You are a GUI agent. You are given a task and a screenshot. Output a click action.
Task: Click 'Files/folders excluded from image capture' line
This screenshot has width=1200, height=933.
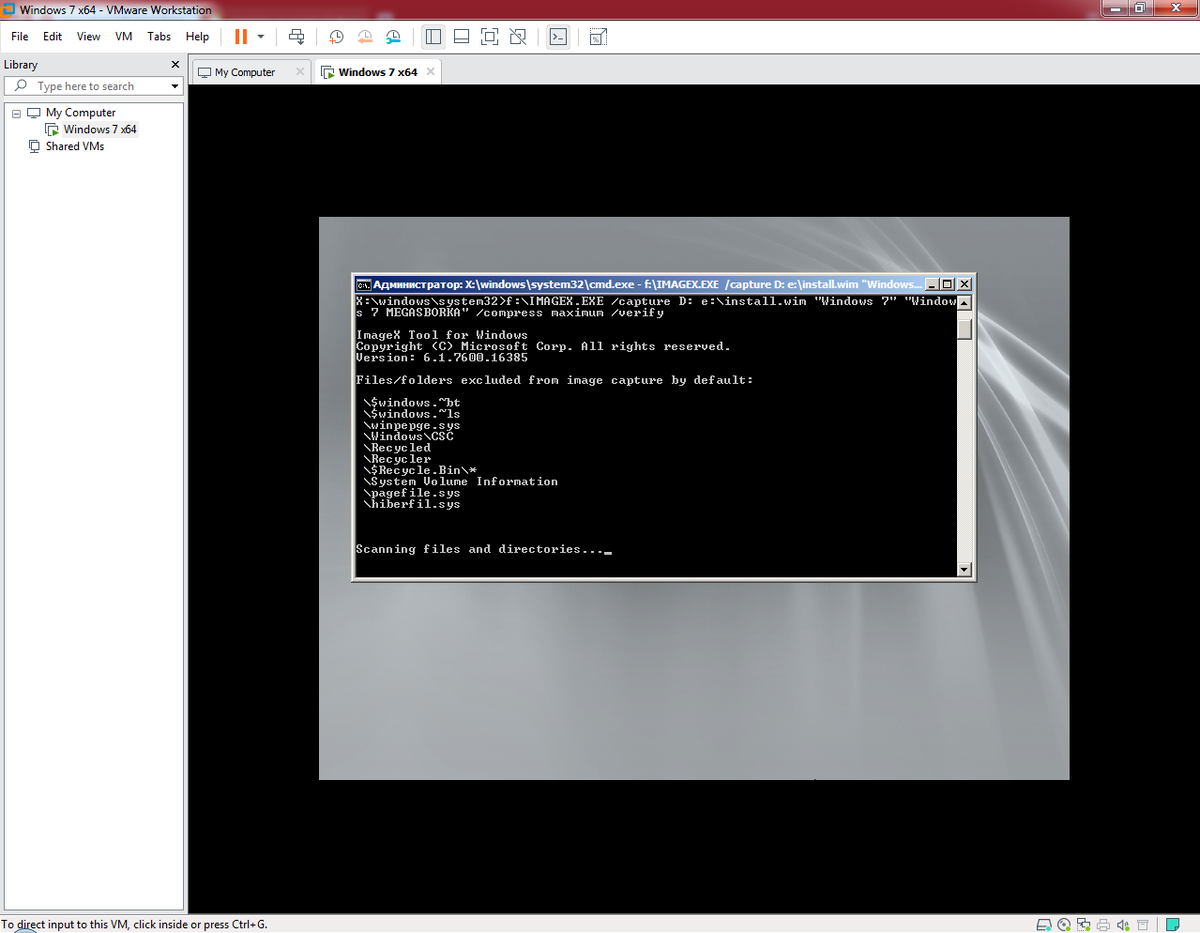(555, 380)
